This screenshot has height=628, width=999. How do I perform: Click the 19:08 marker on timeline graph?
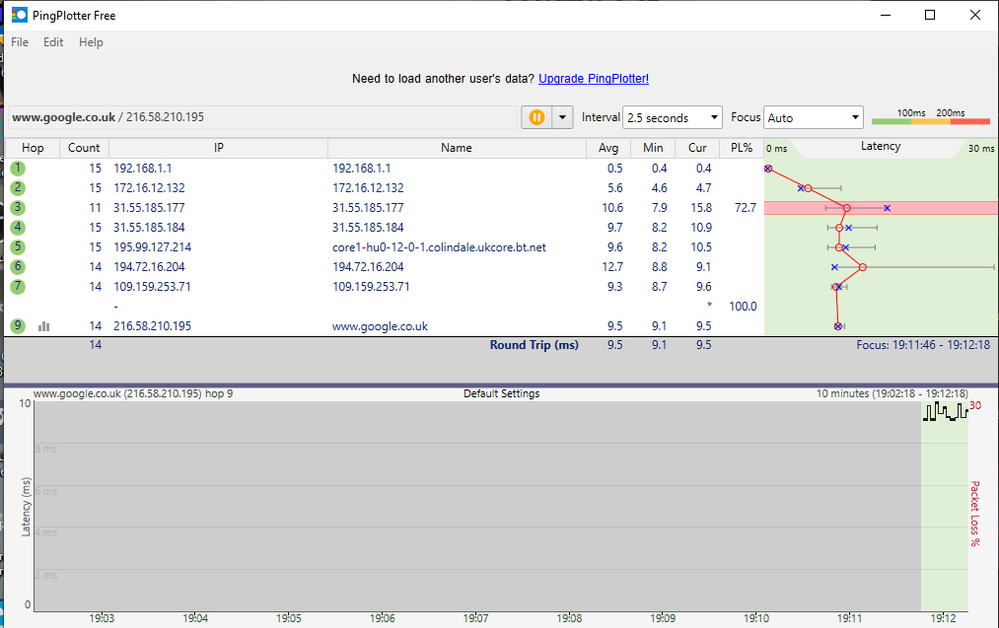(569, 618)
